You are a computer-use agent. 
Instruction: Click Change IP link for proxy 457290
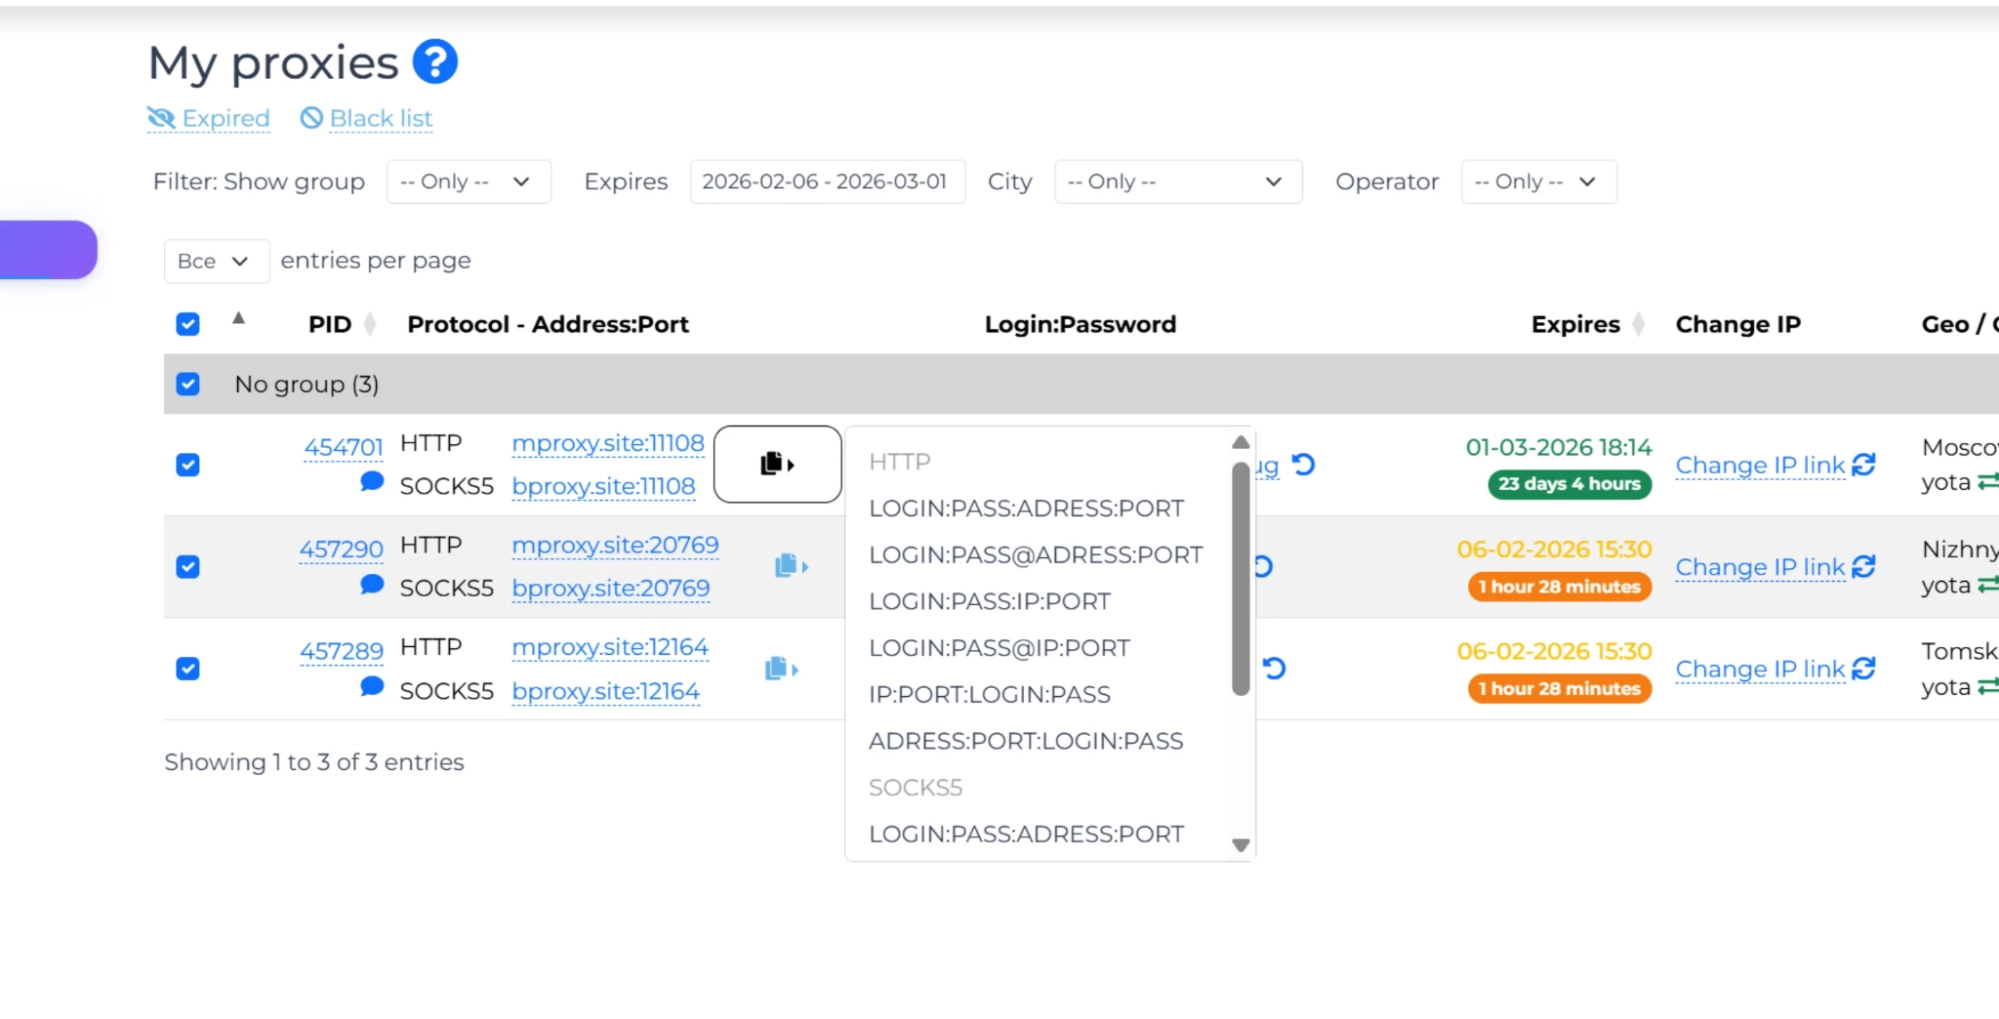[1760, 567]
